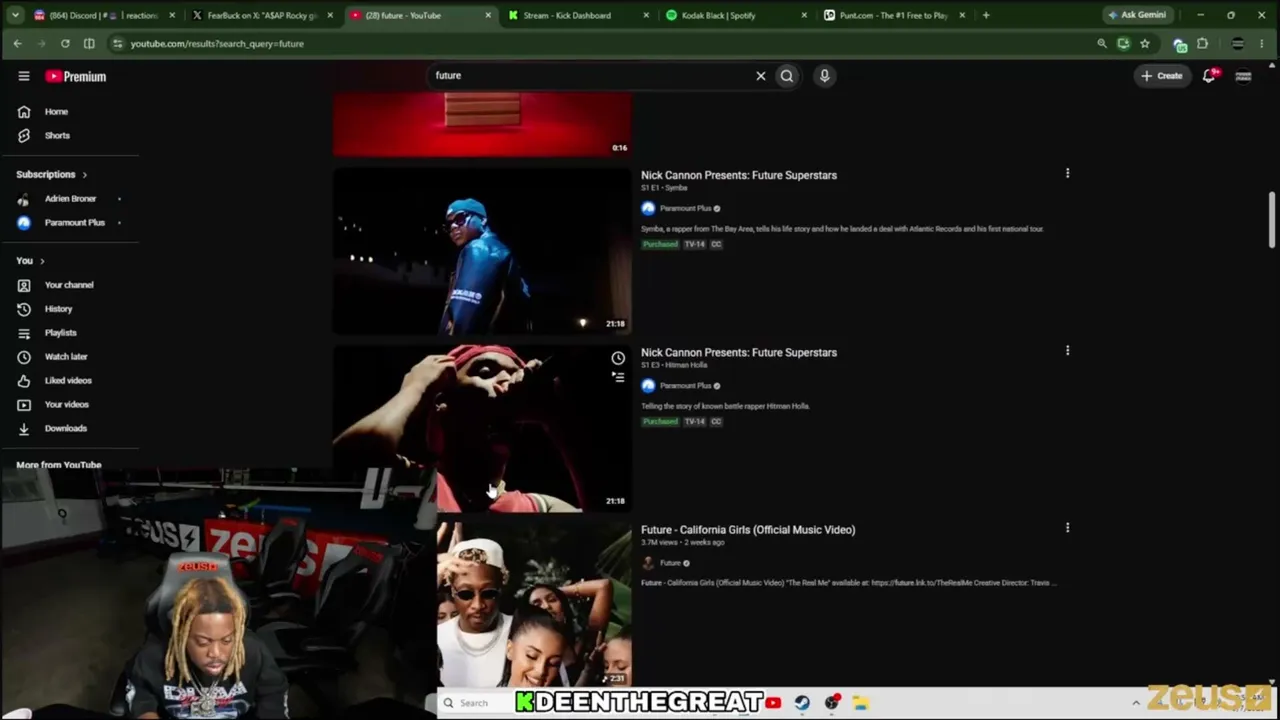1280x720 pixels.
Task: Save Hitman Holla episode to Watch later
Action: tap(618, 358)
